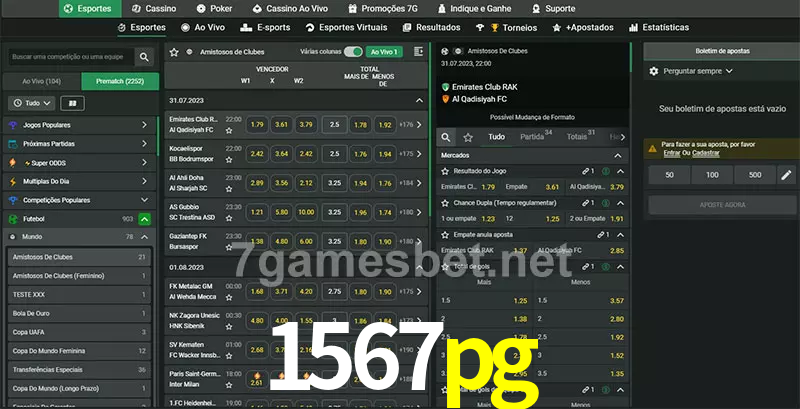Toggle the Várias colunas switch
Screen dimensions: 800x409
pos(353,52)
